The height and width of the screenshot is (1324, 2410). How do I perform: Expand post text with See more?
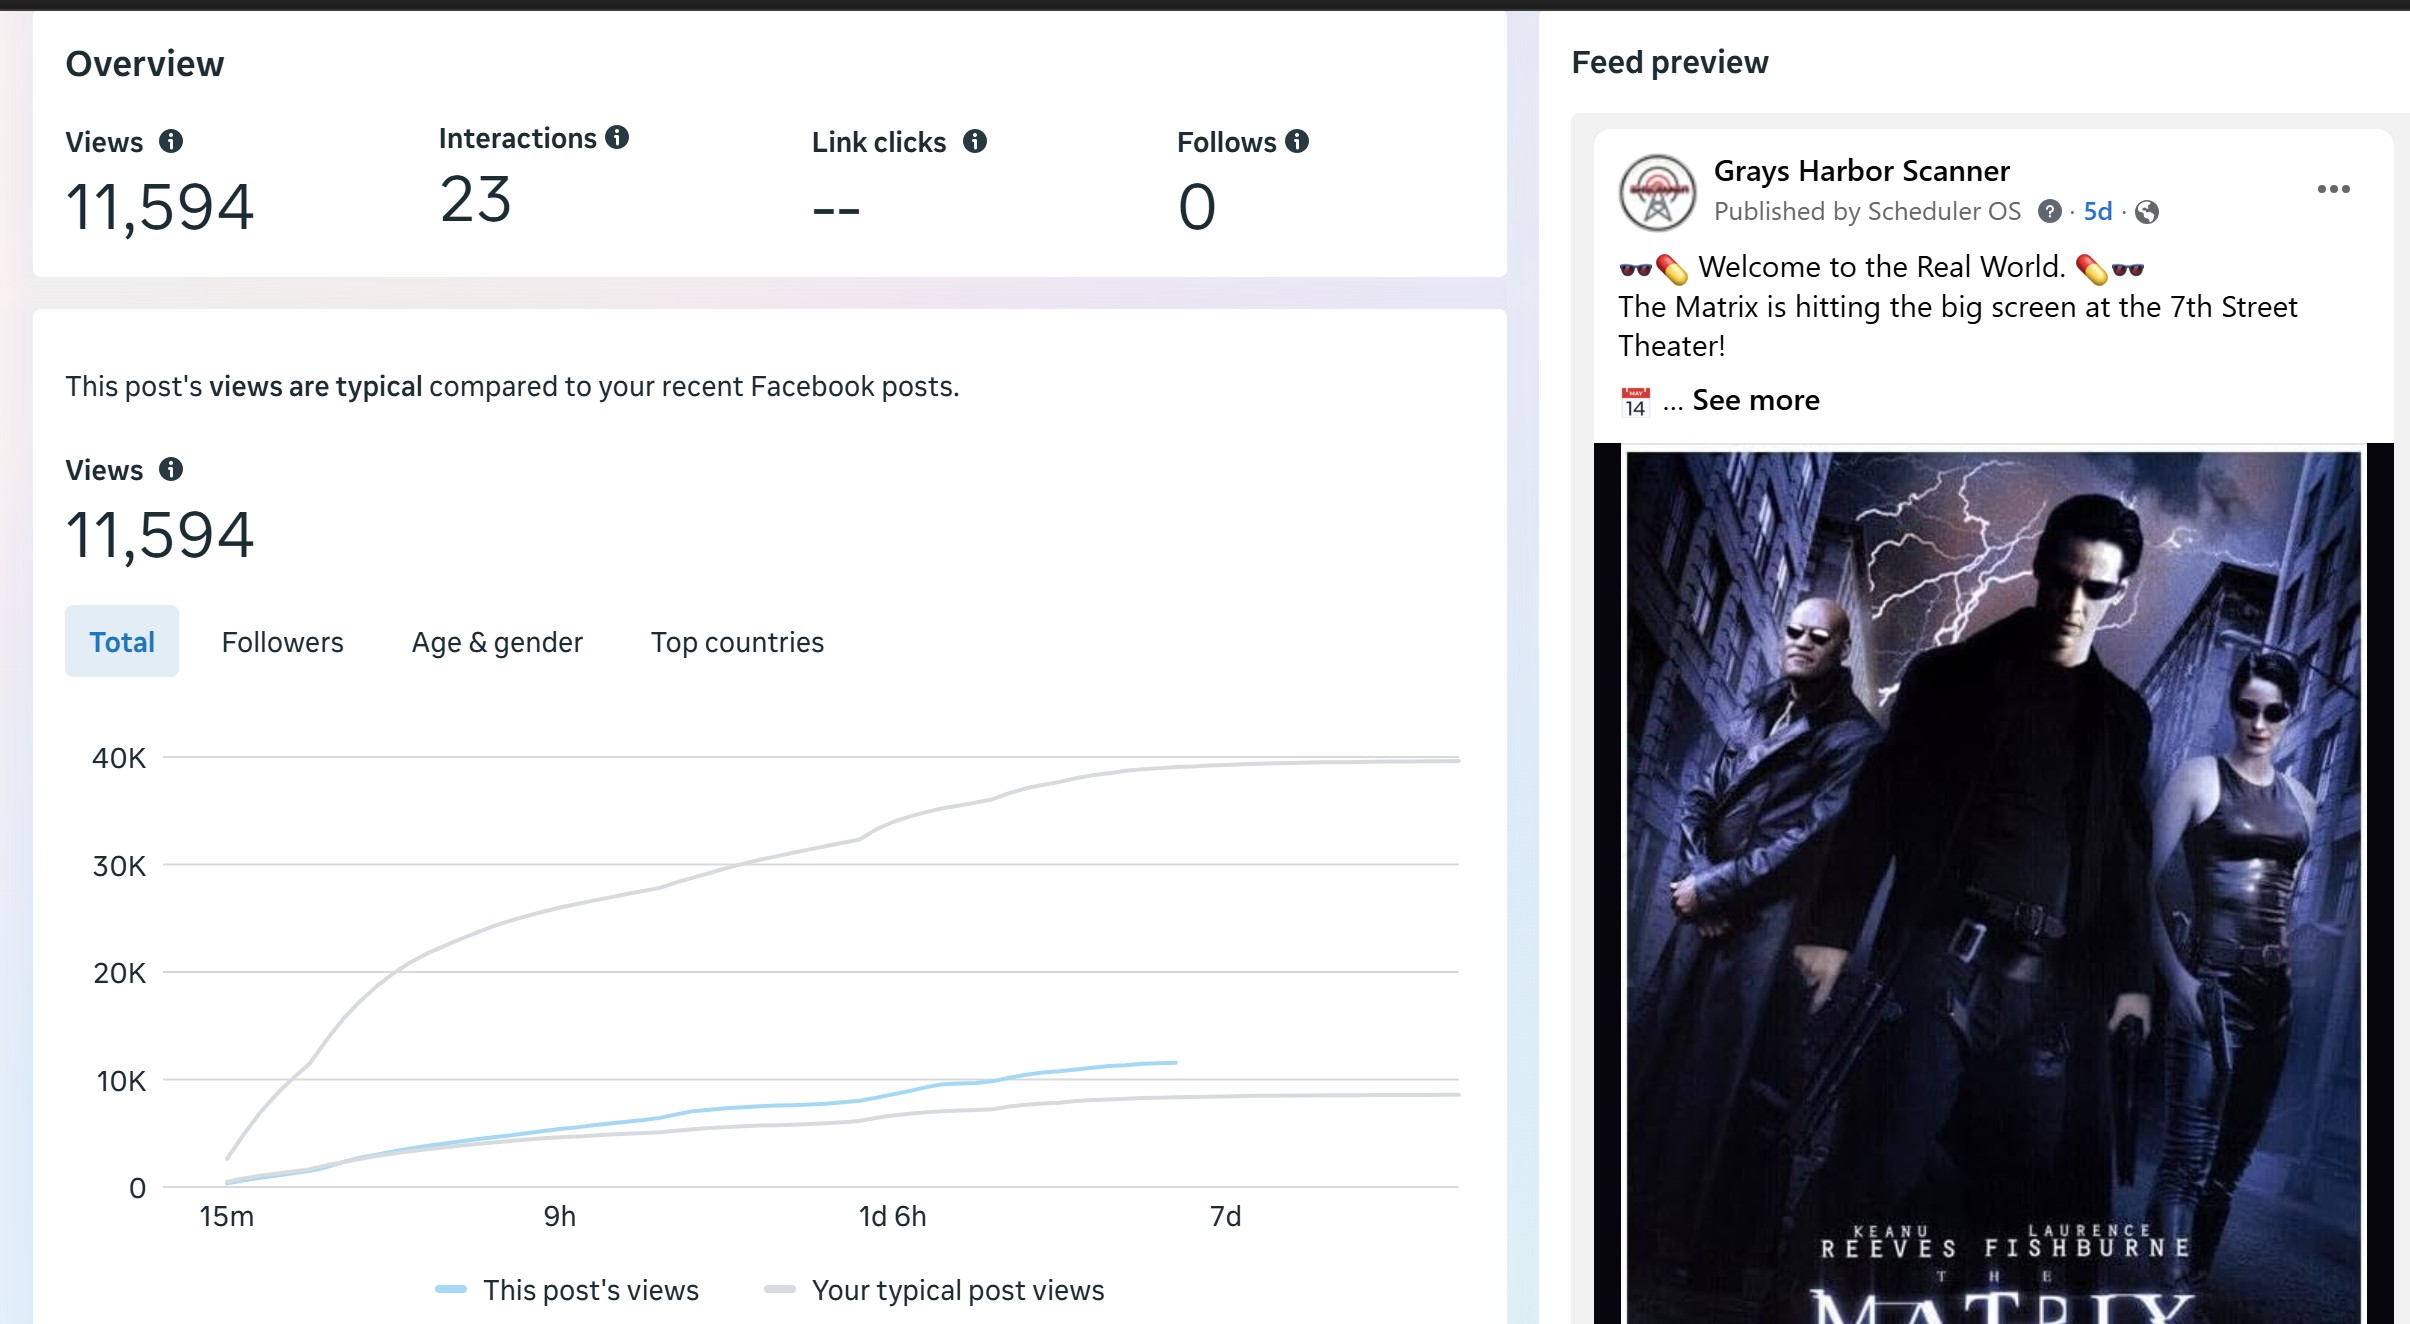coord(1755,400)
